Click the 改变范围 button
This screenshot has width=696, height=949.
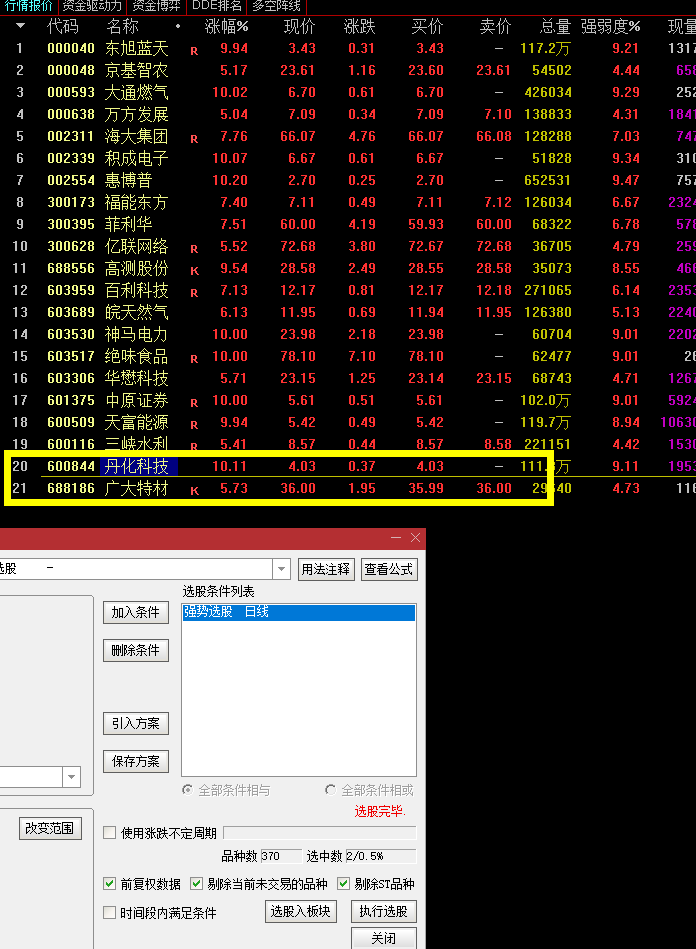pyautogui.click(x=50, y=828)
